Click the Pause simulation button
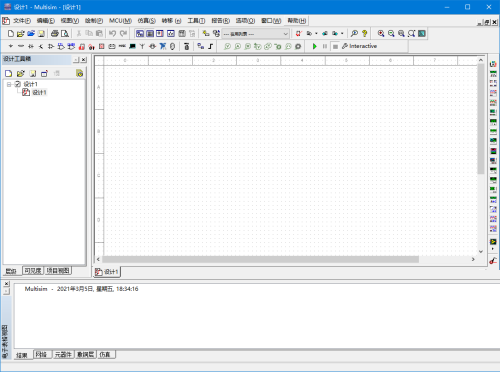500x372 pixels. (325, 46)
